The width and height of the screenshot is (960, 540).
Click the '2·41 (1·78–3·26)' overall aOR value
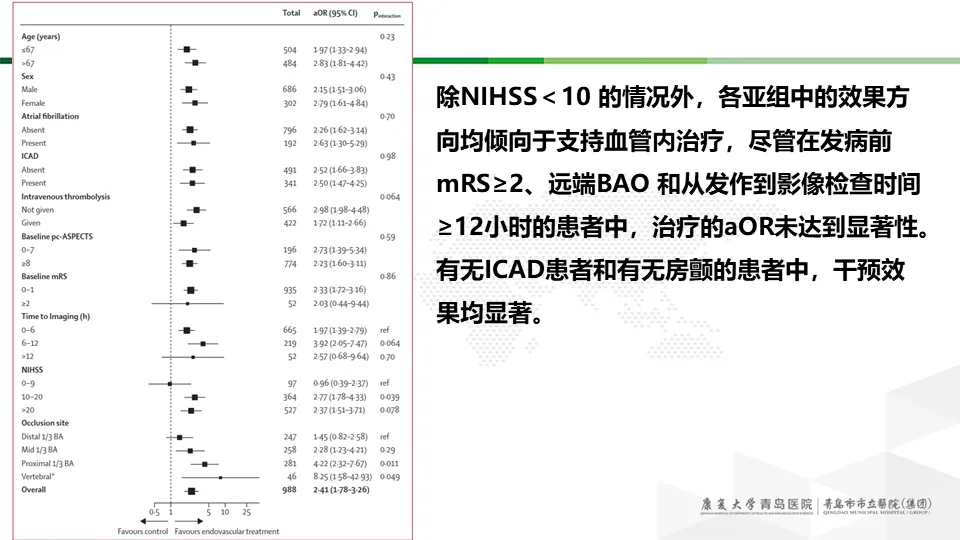[x=341, y=490]
